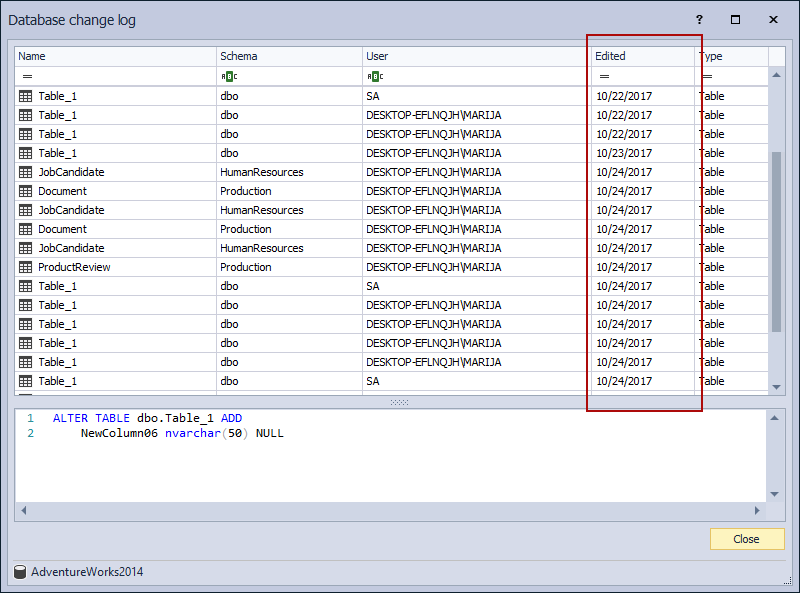Click the equals filter icon under Edited
This screenshot has width=800, height=593.
(604, 77)
